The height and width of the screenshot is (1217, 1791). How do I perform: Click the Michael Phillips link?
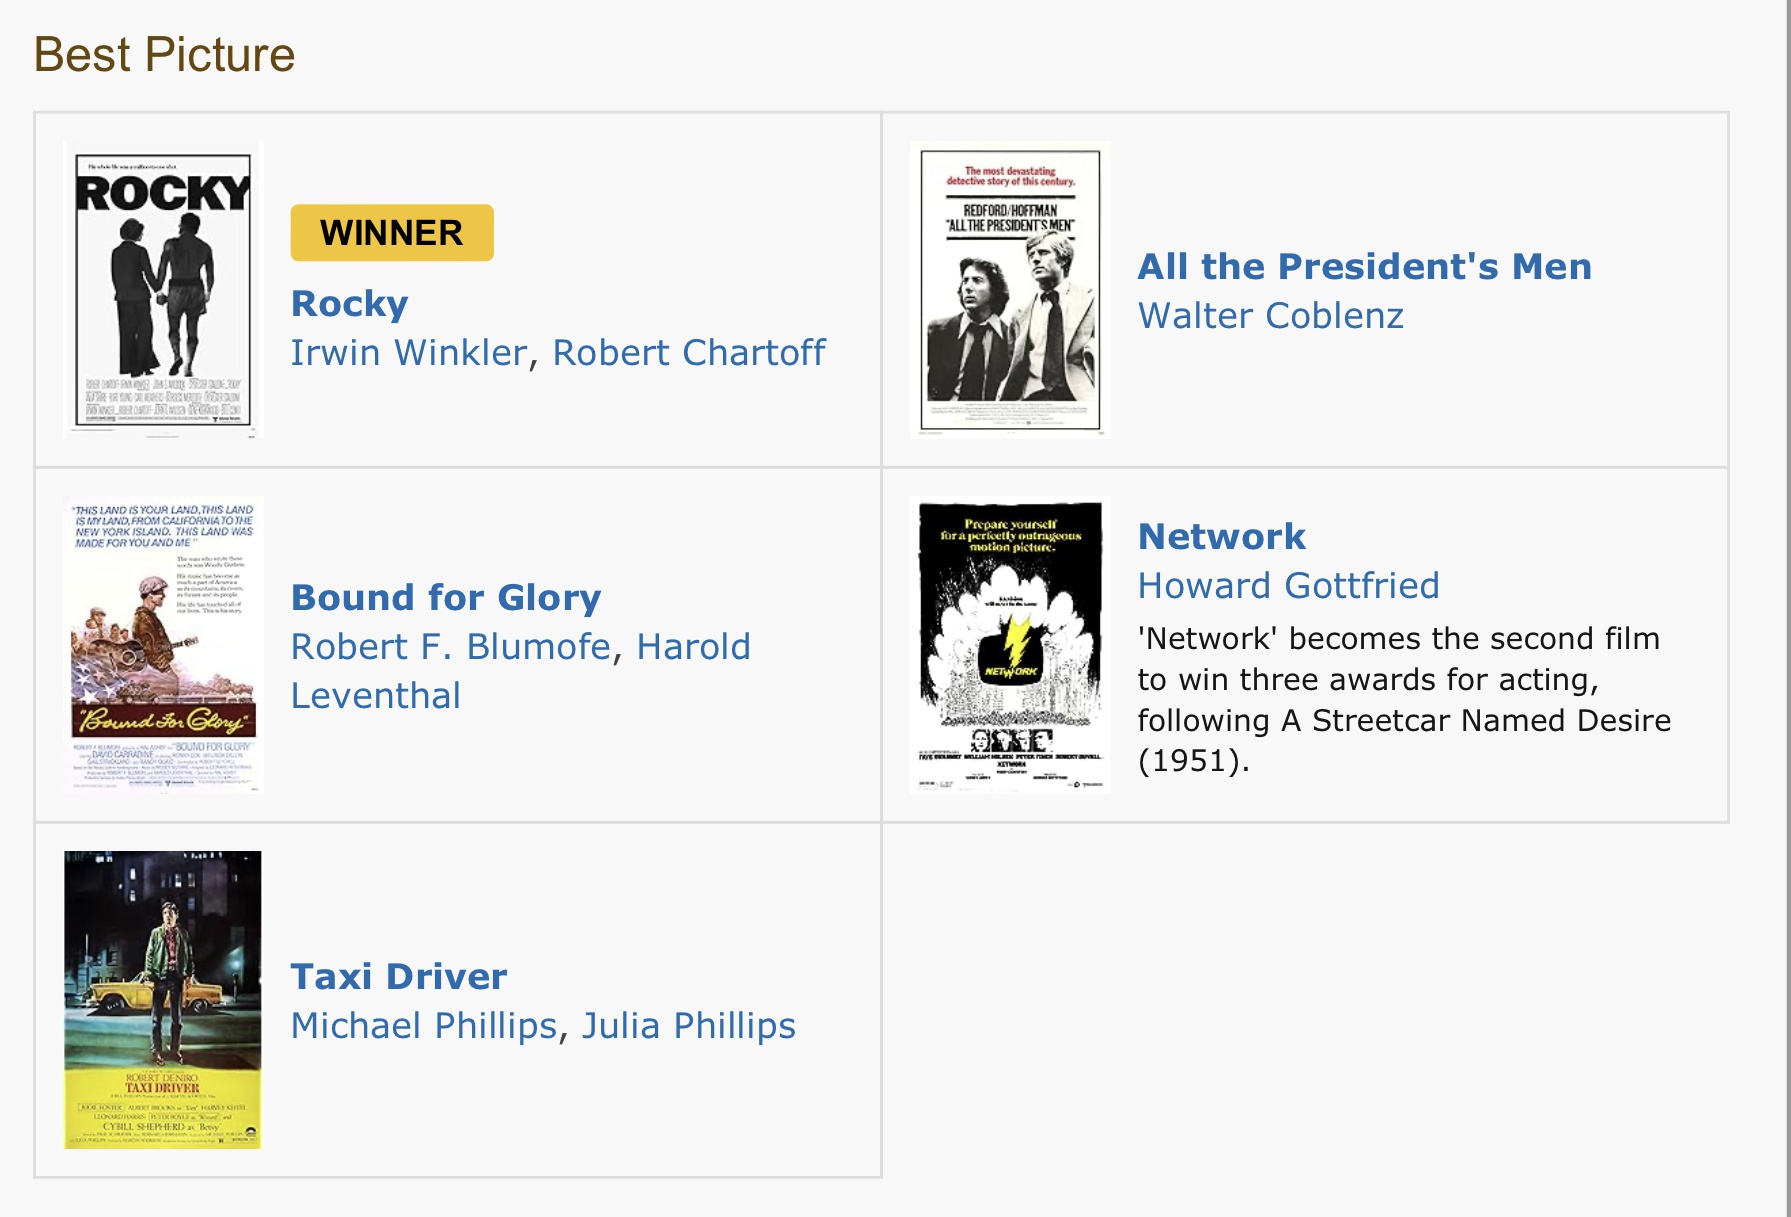(x=423, y=1026)
